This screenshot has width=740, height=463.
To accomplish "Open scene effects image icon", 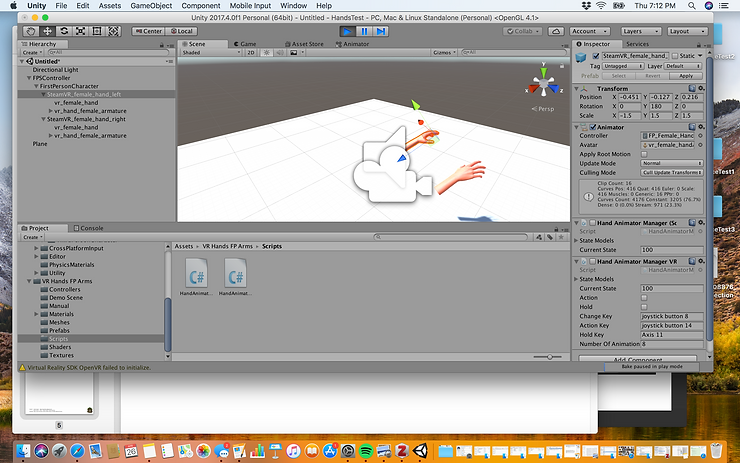I will coord(294,52).
